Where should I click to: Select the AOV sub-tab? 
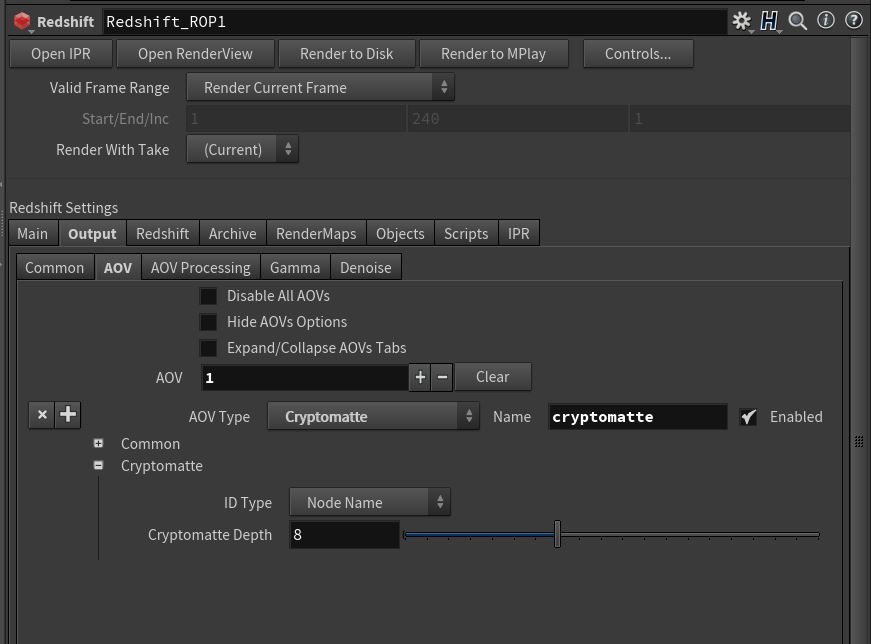pyautogui.click(x=118, y=267)
